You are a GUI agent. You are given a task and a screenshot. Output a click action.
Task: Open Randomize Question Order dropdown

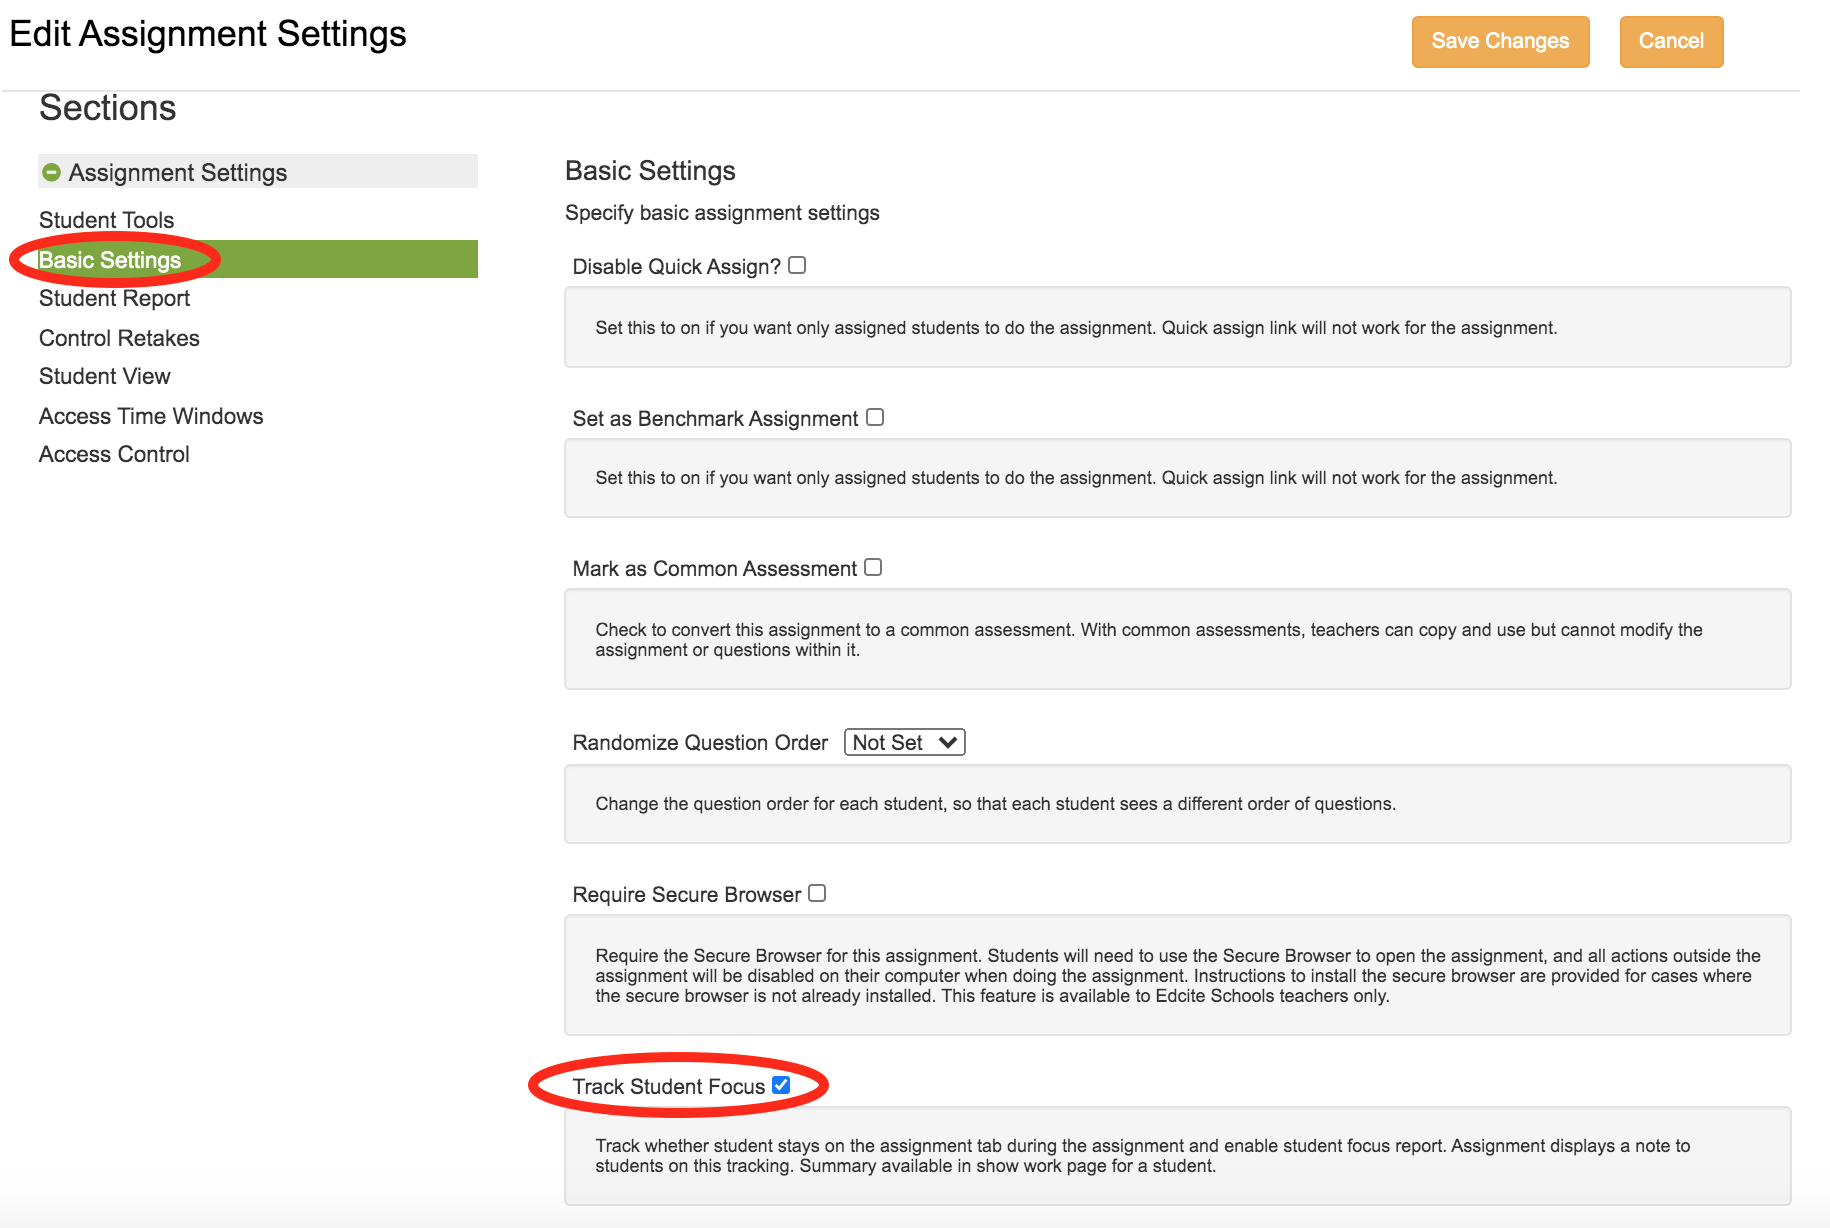(904, 742)
